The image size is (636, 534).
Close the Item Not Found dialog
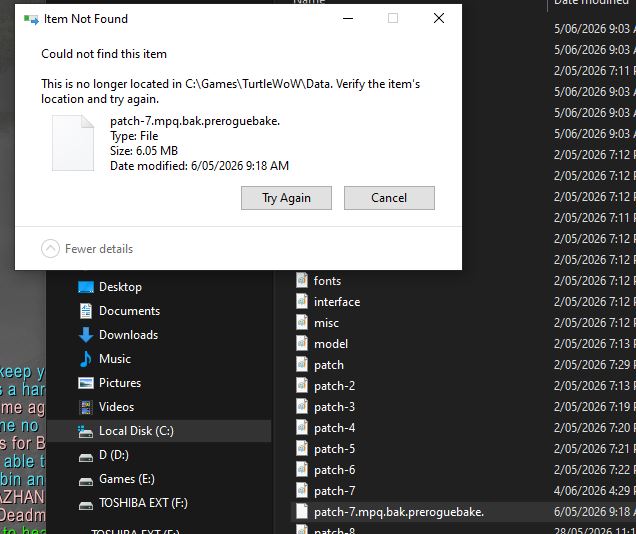pyautogui.click(x=439, y=18)
